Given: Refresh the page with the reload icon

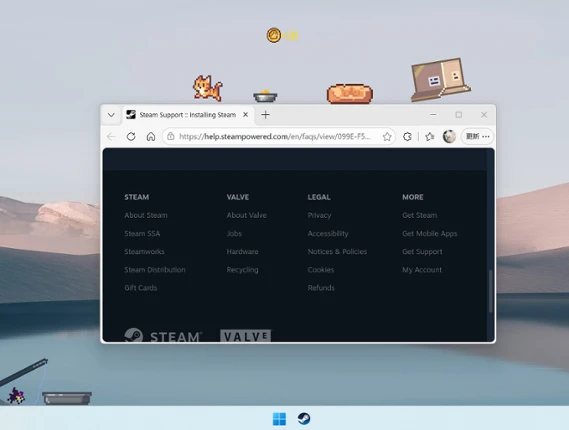Looking at the screenshot, I should click(131, 136).
